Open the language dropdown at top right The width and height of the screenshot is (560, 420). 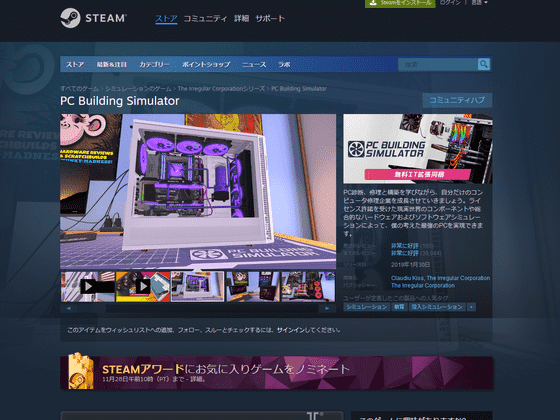pos(479,3)
